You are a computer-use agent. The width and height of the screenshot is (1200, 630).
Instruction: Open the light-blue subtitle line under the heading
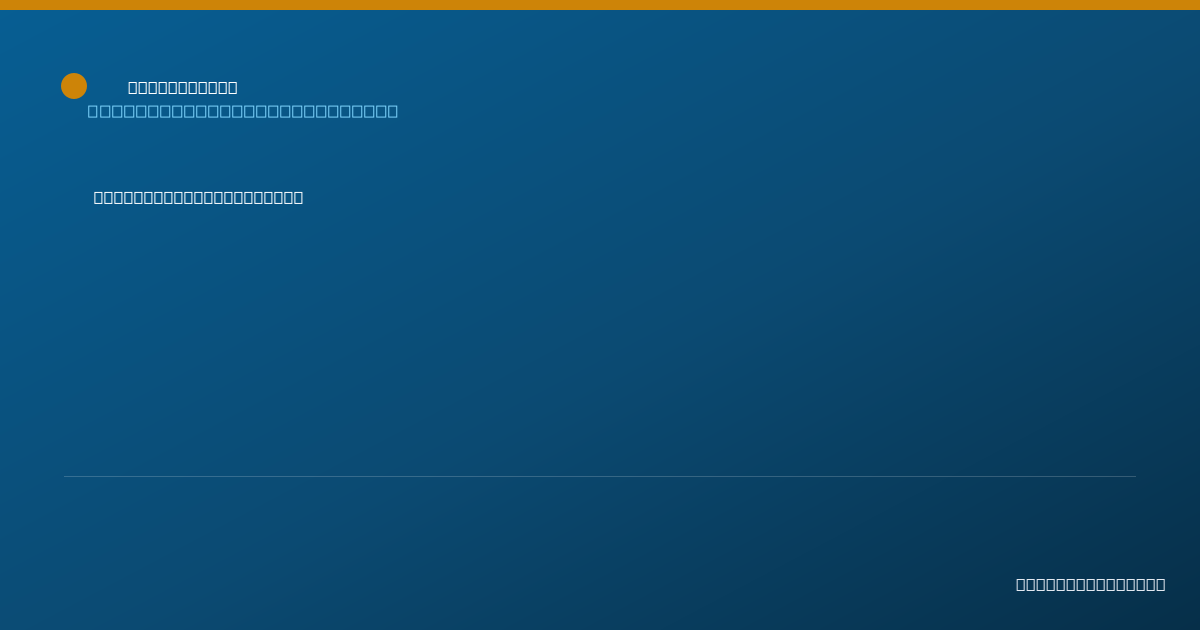(x=243, y=111)
